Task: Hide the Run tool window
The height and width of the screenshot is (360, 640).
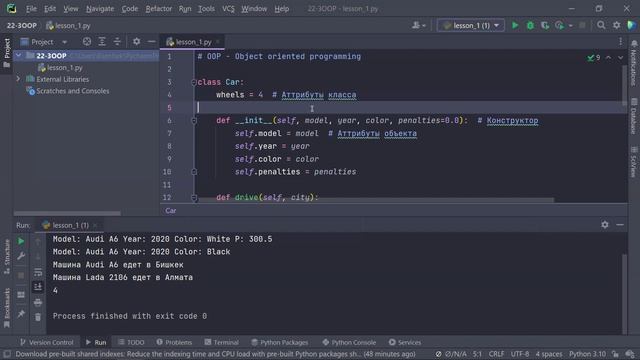Action: (620, 224)
